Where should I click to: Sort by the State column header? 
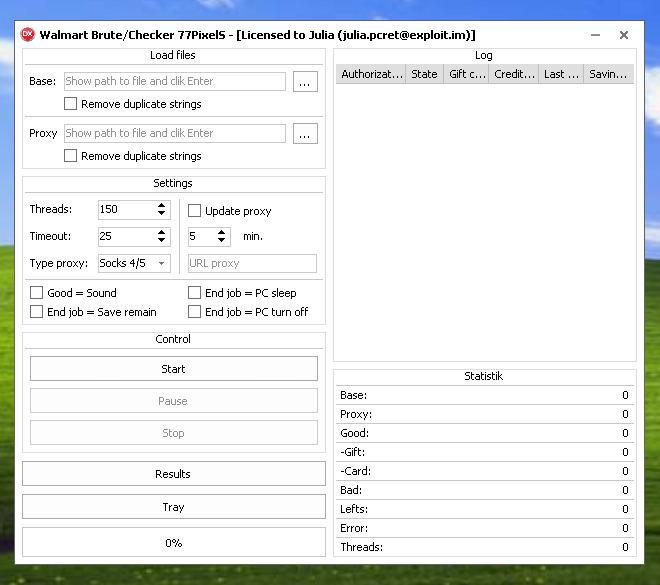pyautogui.click(x=424, y=74)
